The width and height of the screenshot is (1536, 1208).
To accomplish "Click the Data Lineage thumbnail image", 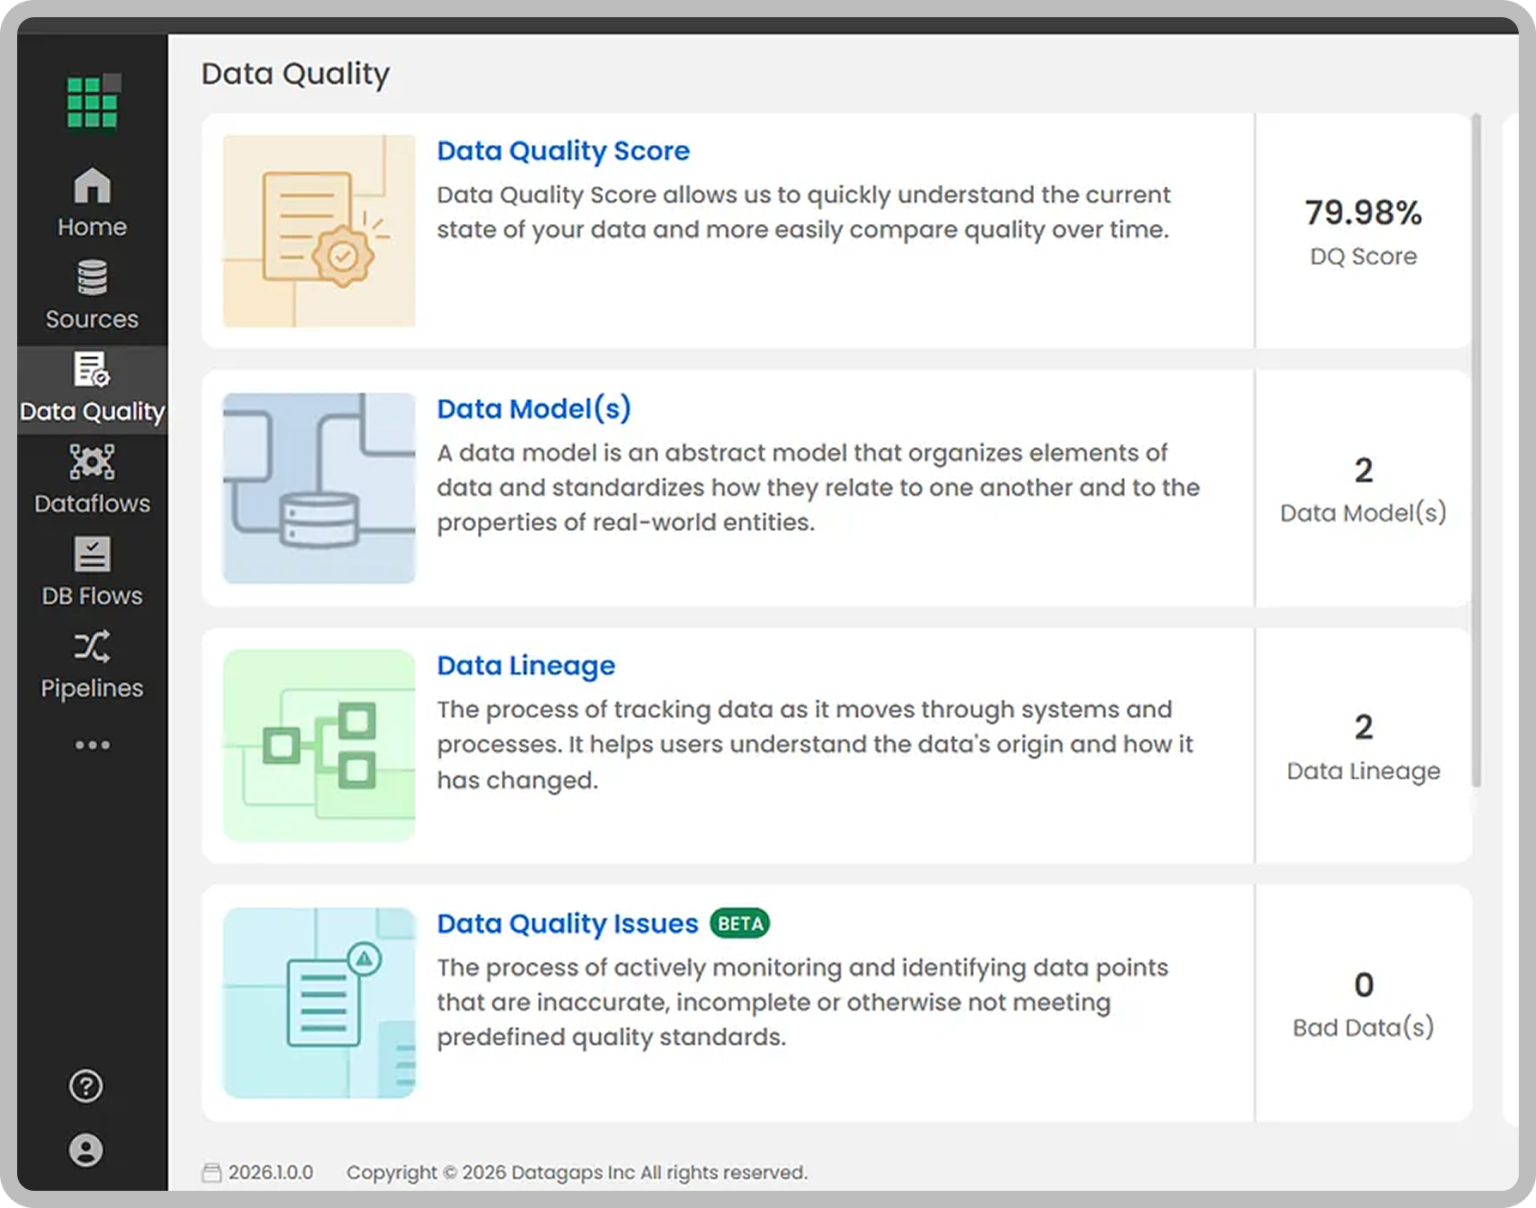I will [x=319, y=745].
